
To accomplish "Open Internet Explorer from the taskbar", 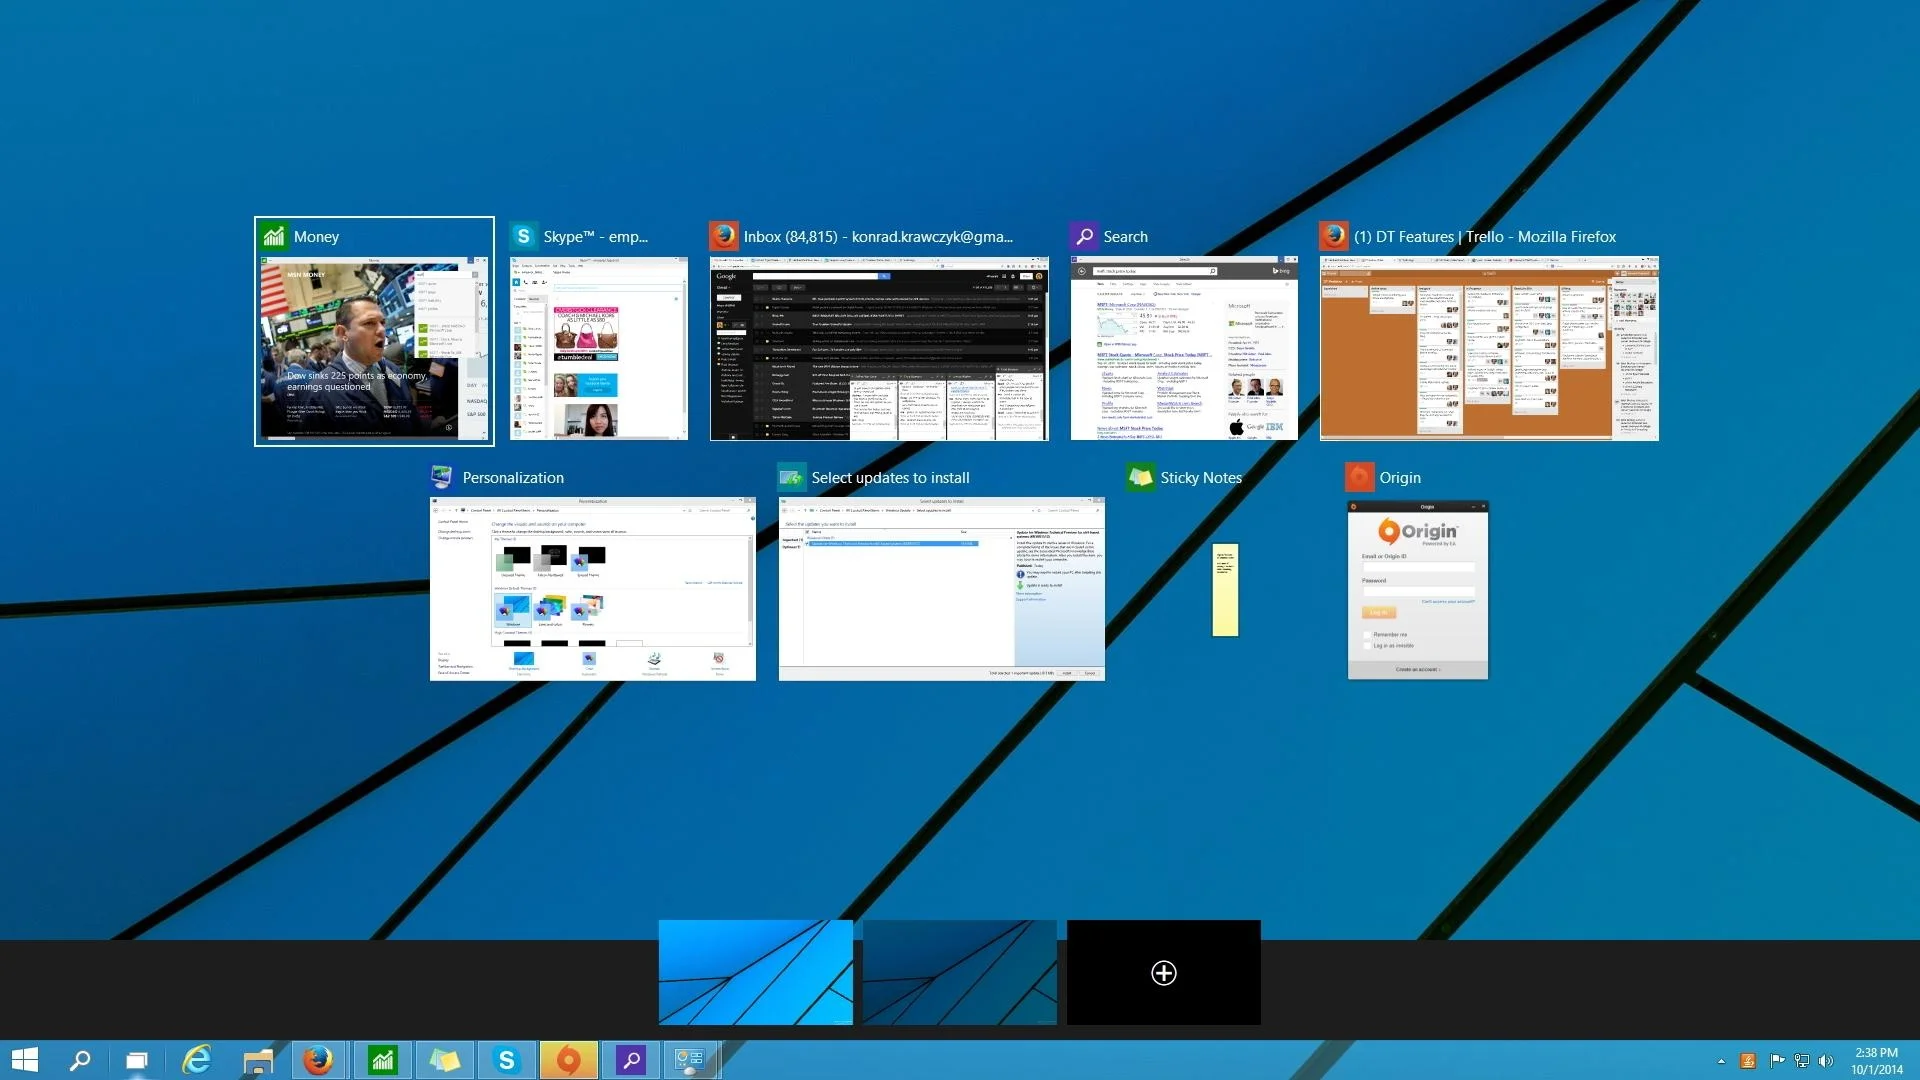I will pyautogui.click(x=197, y=1060).
